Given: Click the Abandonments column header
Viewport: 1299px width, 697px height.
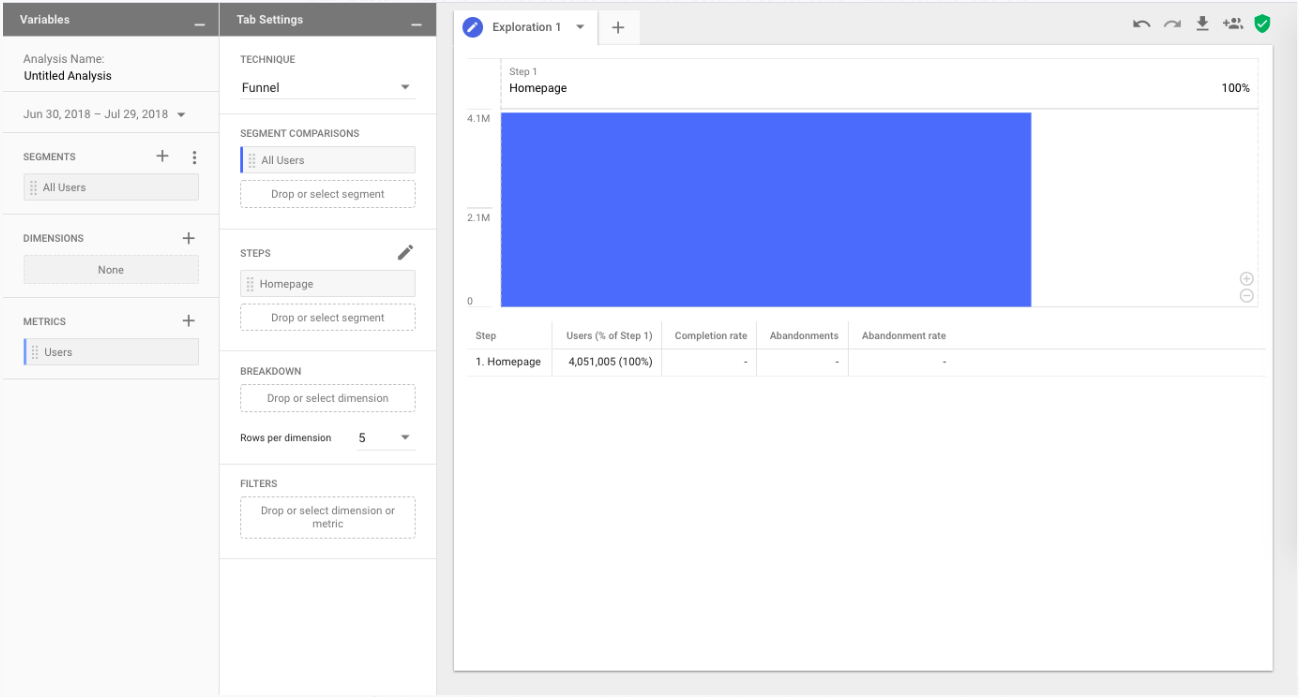Looking at the screenshot, I should (804, 336).
